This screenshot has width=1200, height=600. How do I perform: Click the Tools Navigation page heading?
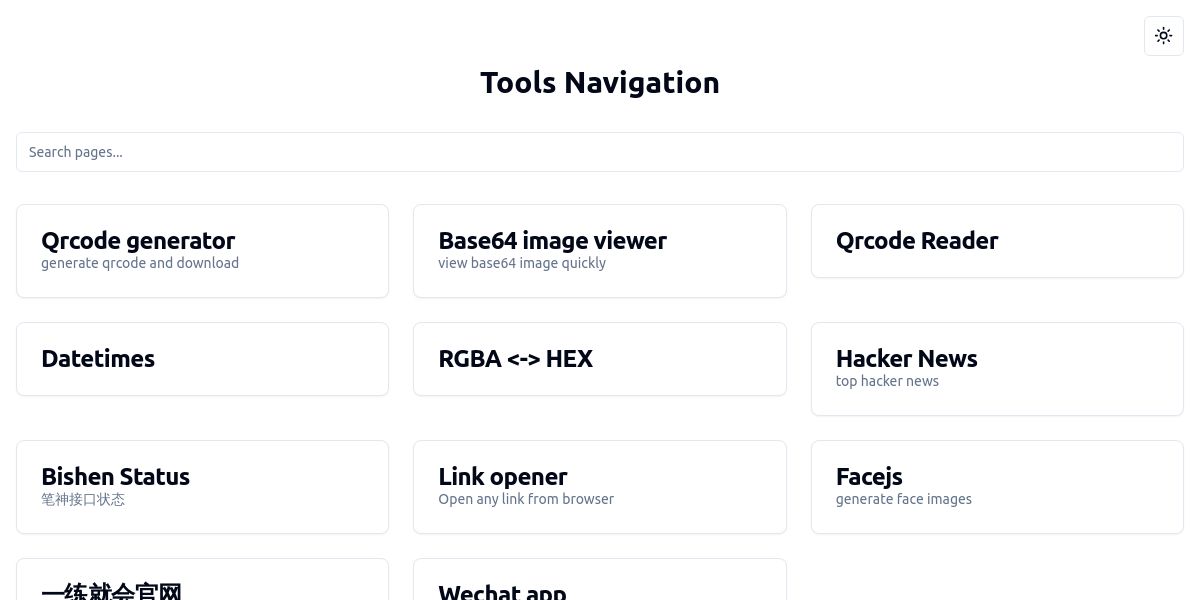point(599,82)
